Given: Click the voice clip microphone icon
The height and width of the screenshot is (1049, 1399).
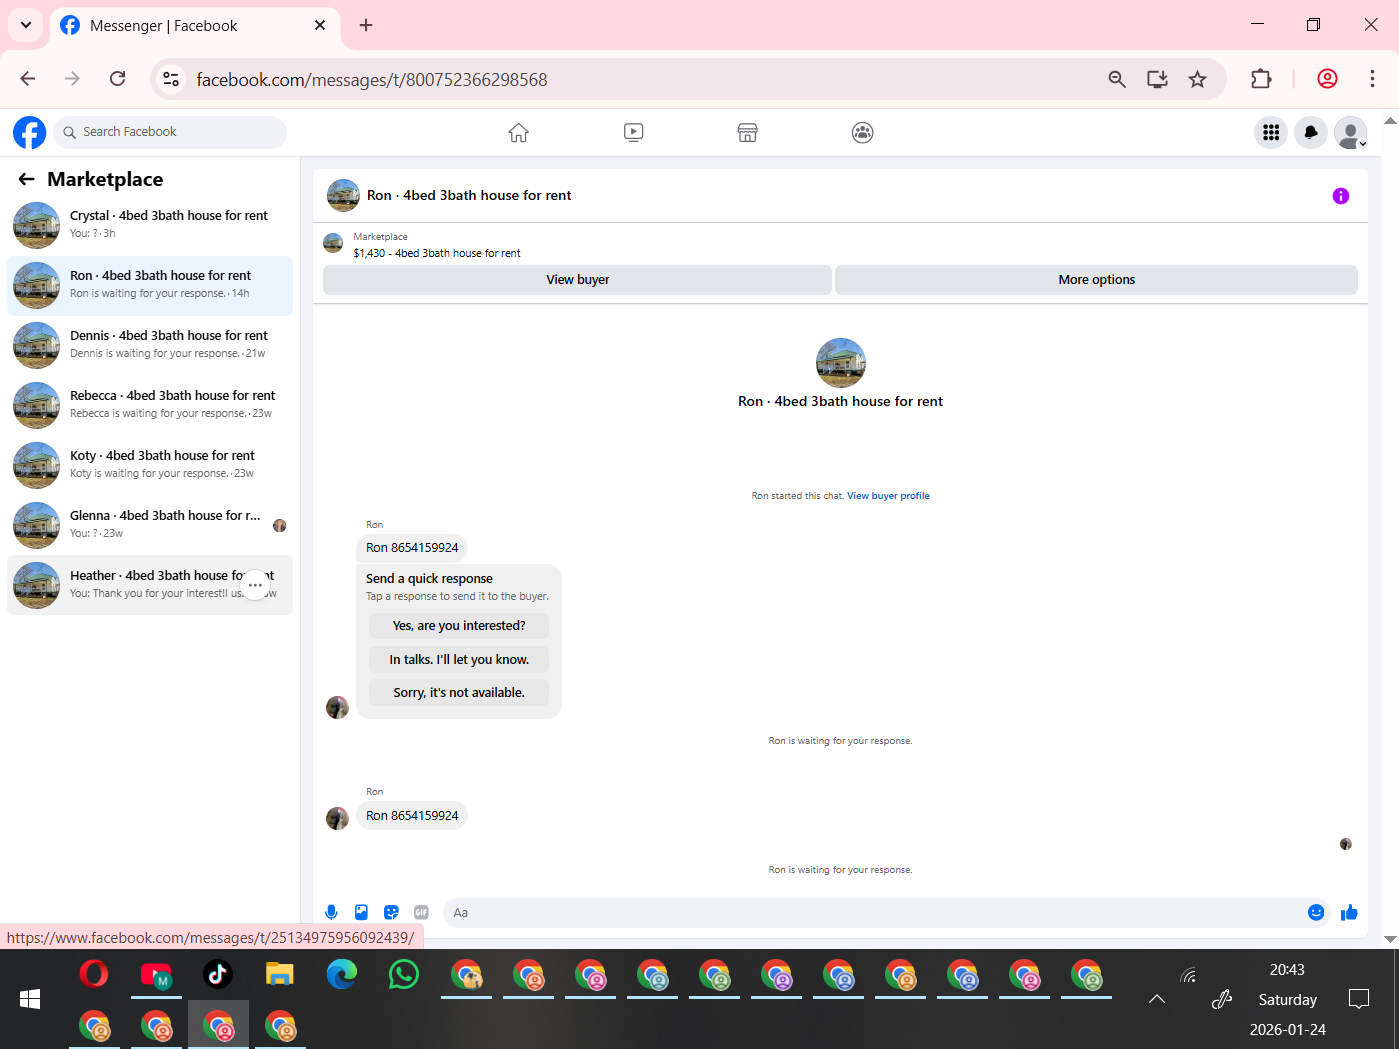Looking at the screenshot, I should point(332,912).
